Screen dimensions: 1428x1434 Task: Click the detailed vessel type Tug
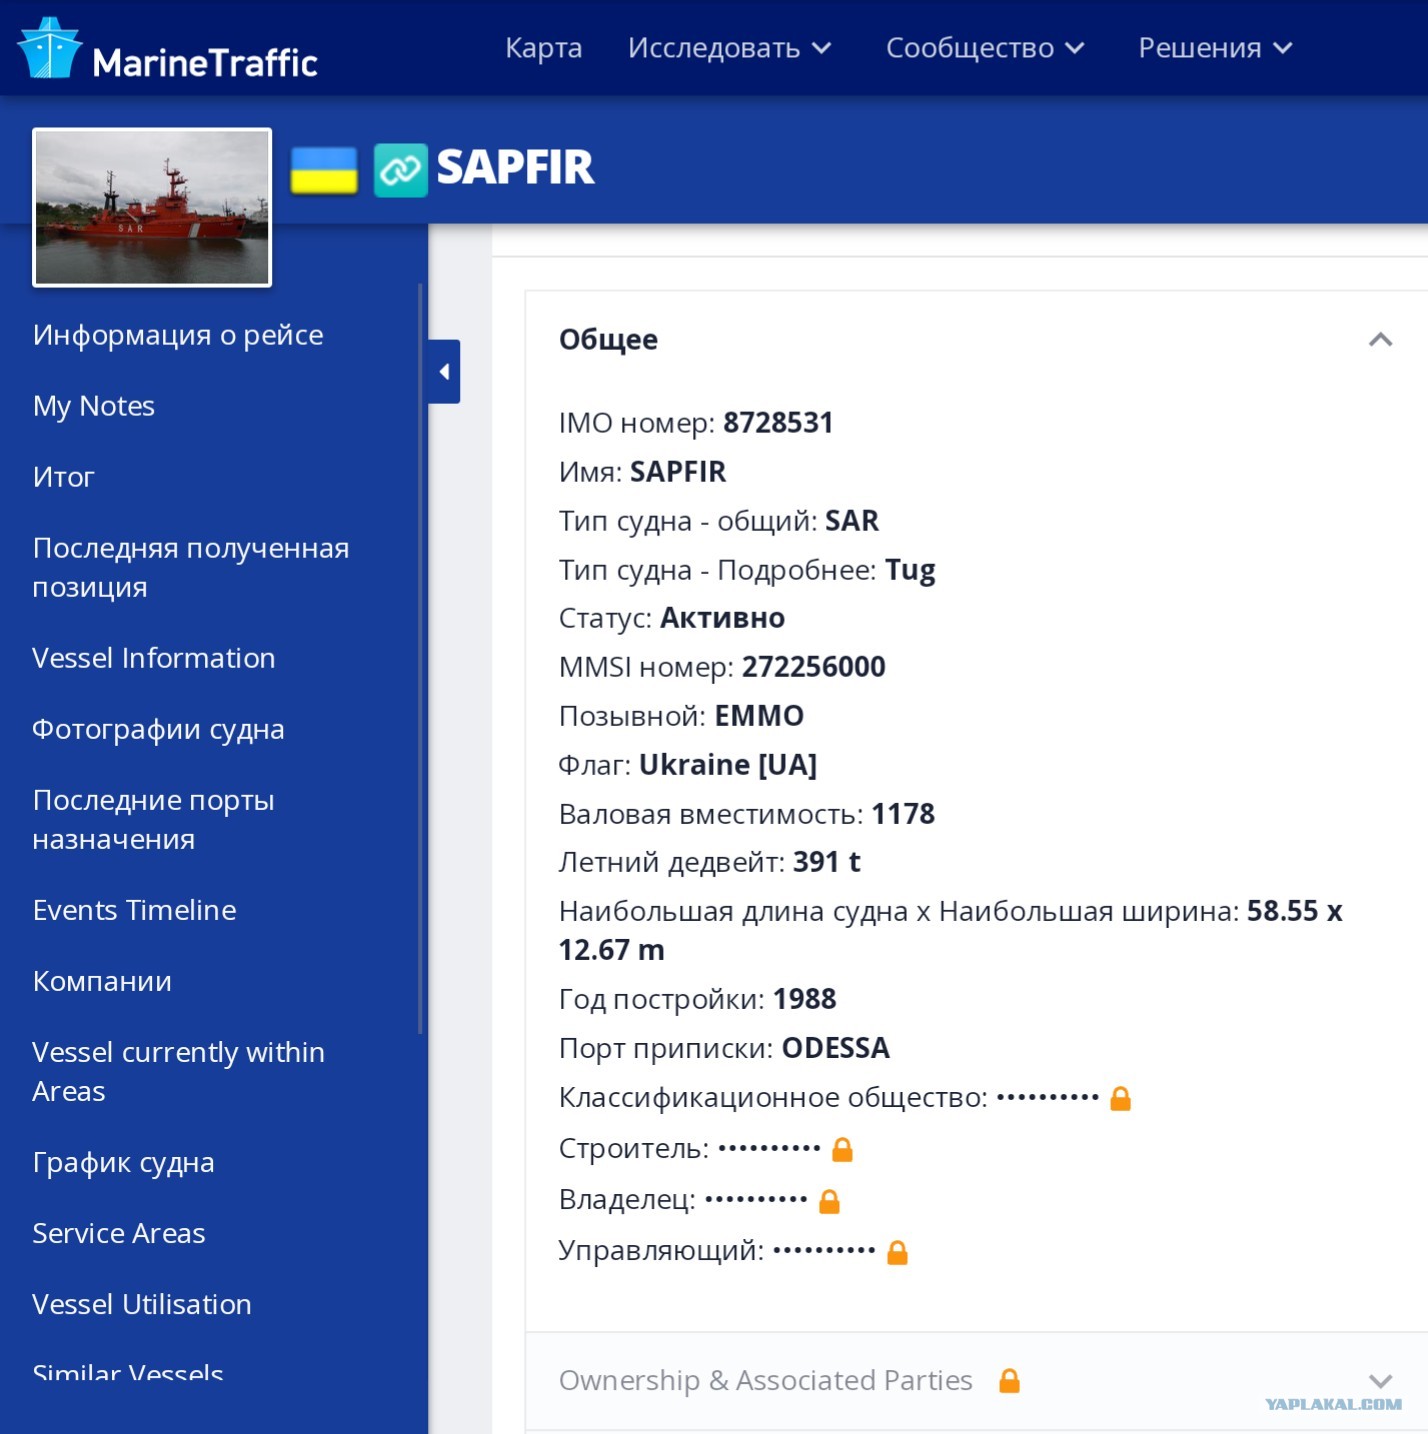(911, 570)
